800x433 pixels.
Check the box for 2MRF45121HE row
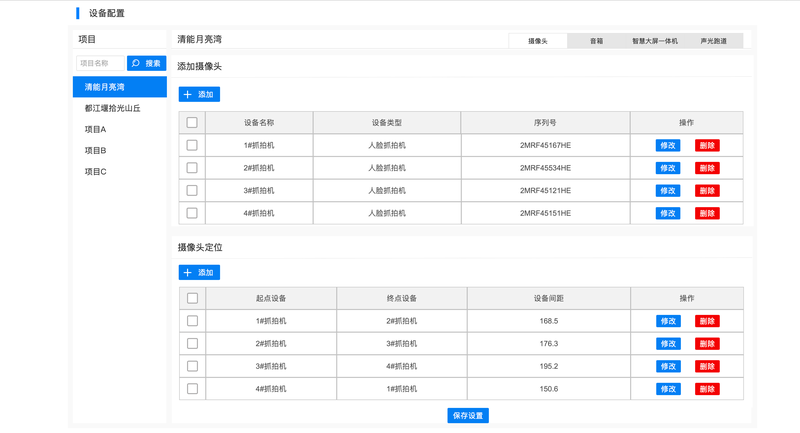click(192, 190)
